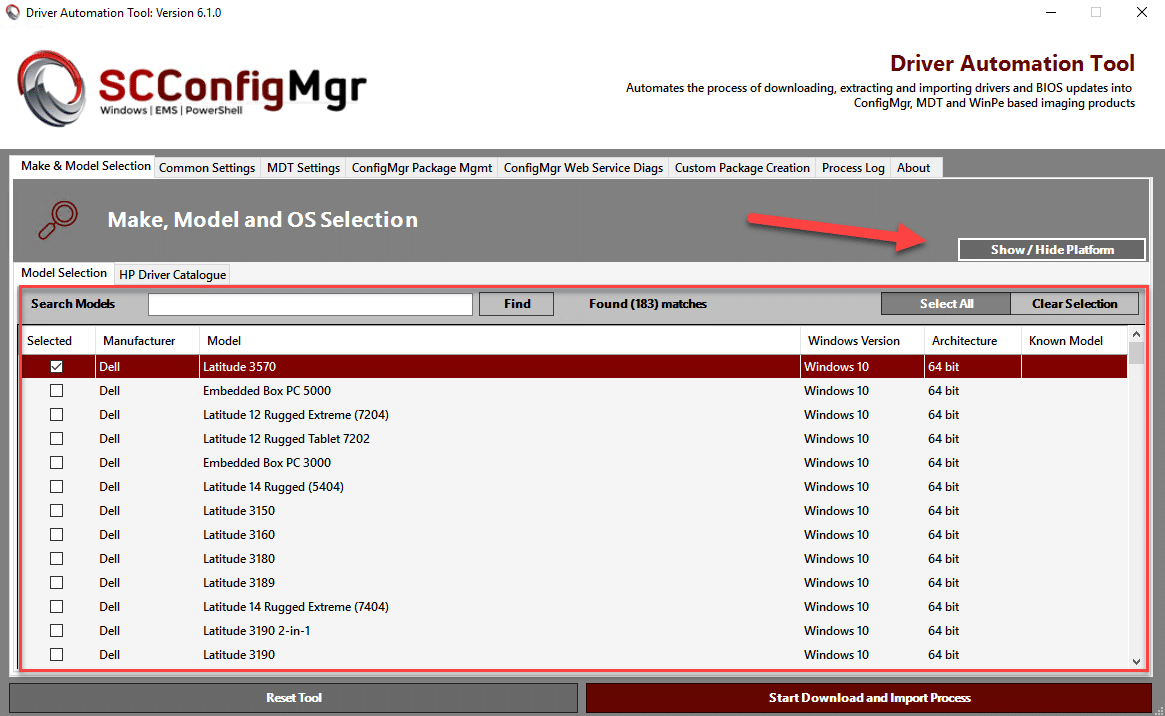The height and width of the screenshot is (716, 1165).
Task: View the About tab
Action: point(913,167)
